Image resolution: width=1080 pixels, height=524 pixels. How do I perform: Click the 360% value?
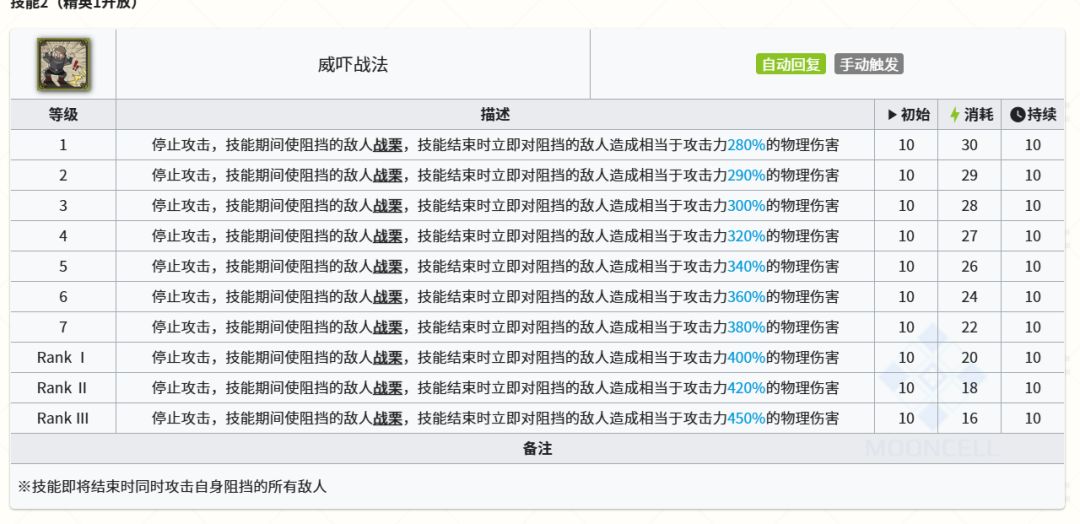(x=746, y=297)
